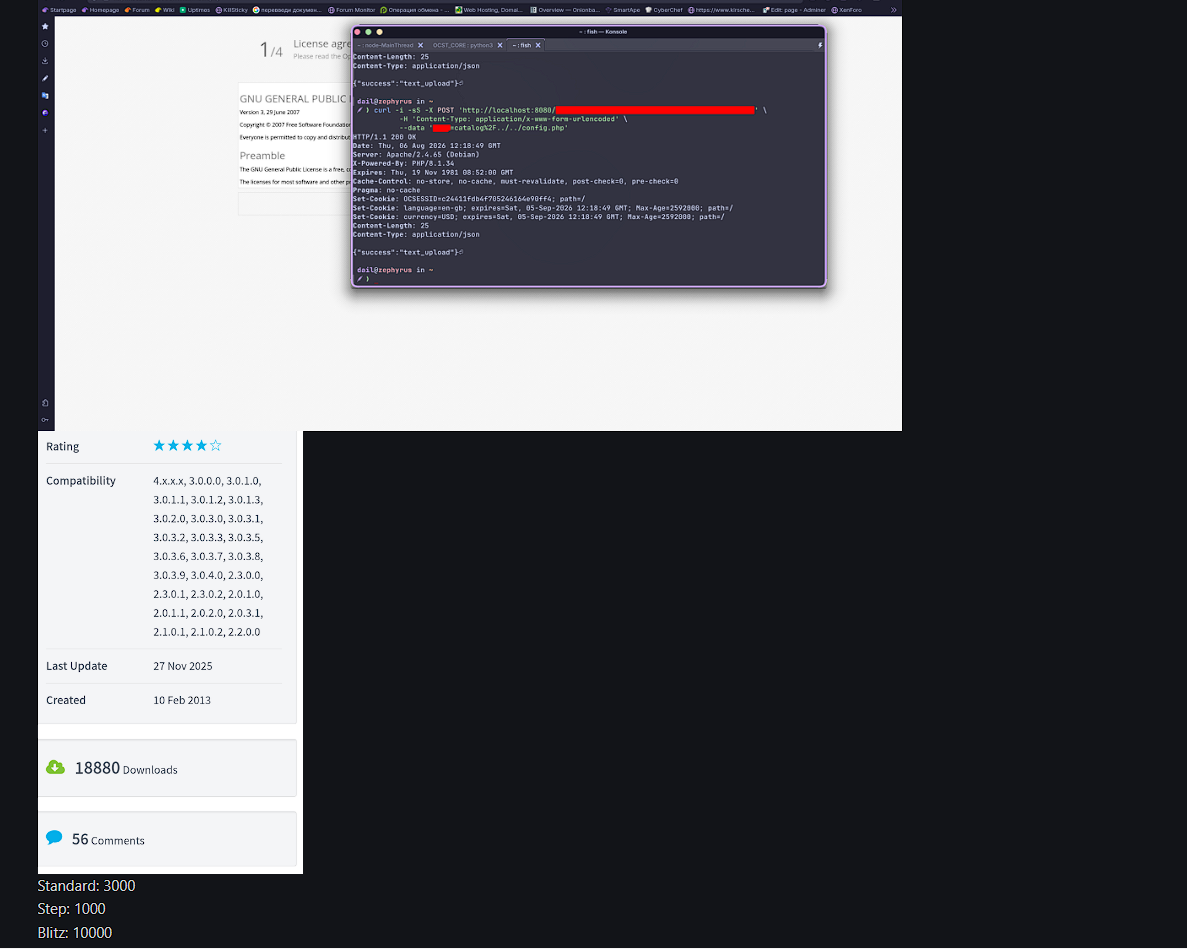Click the Konsole window title bar
The width and height of the screenshot is (1187, 949).
tap(588, 32)
